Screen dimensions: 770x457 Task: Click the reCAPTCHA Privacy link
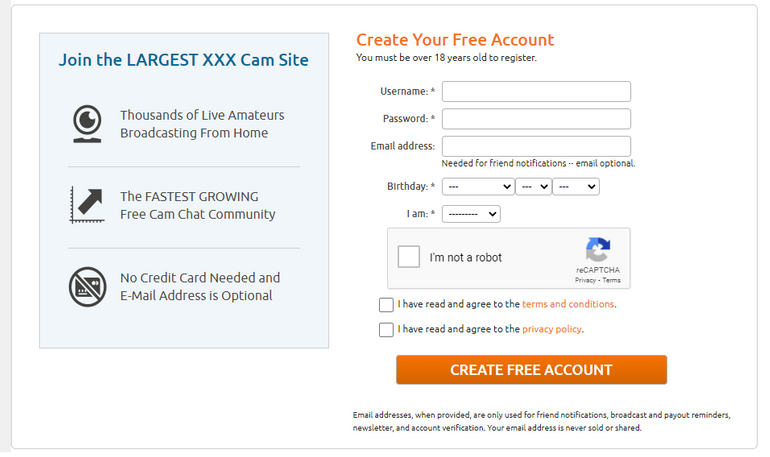[585, 280]
